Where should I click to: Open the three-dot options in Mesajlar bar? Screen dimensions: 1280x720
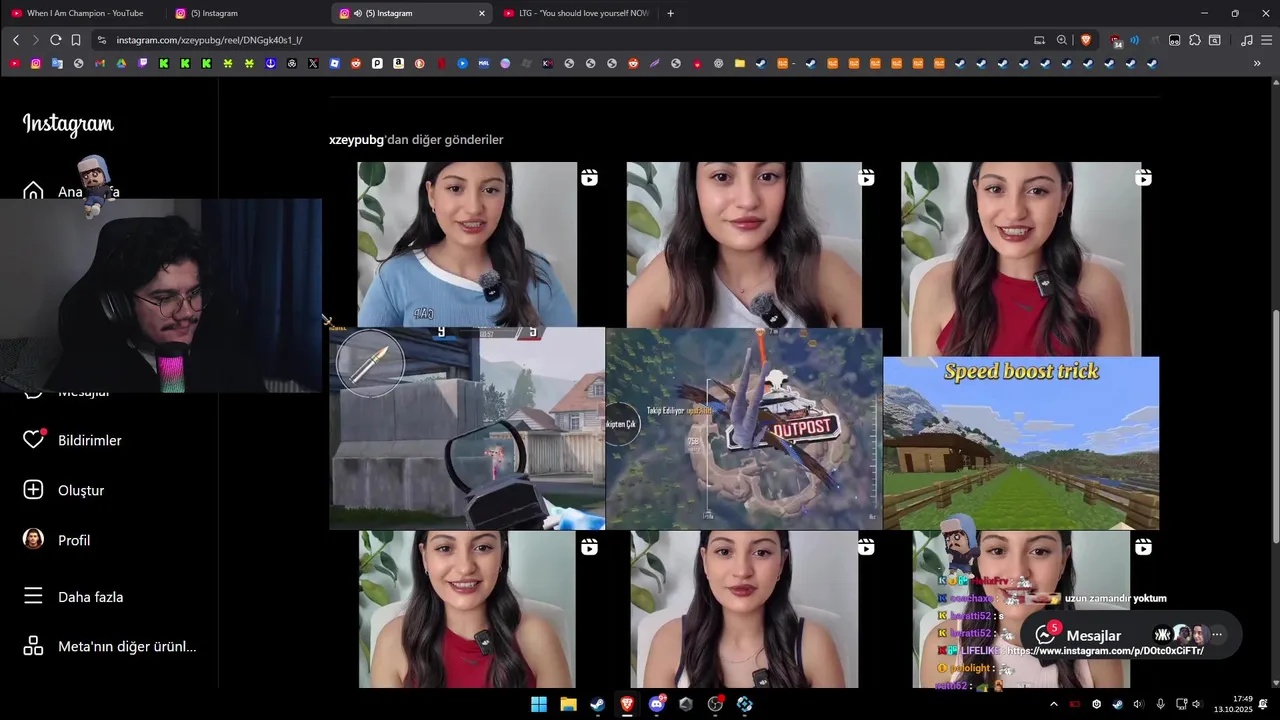pyautogui.click(x=1217, y=635)
